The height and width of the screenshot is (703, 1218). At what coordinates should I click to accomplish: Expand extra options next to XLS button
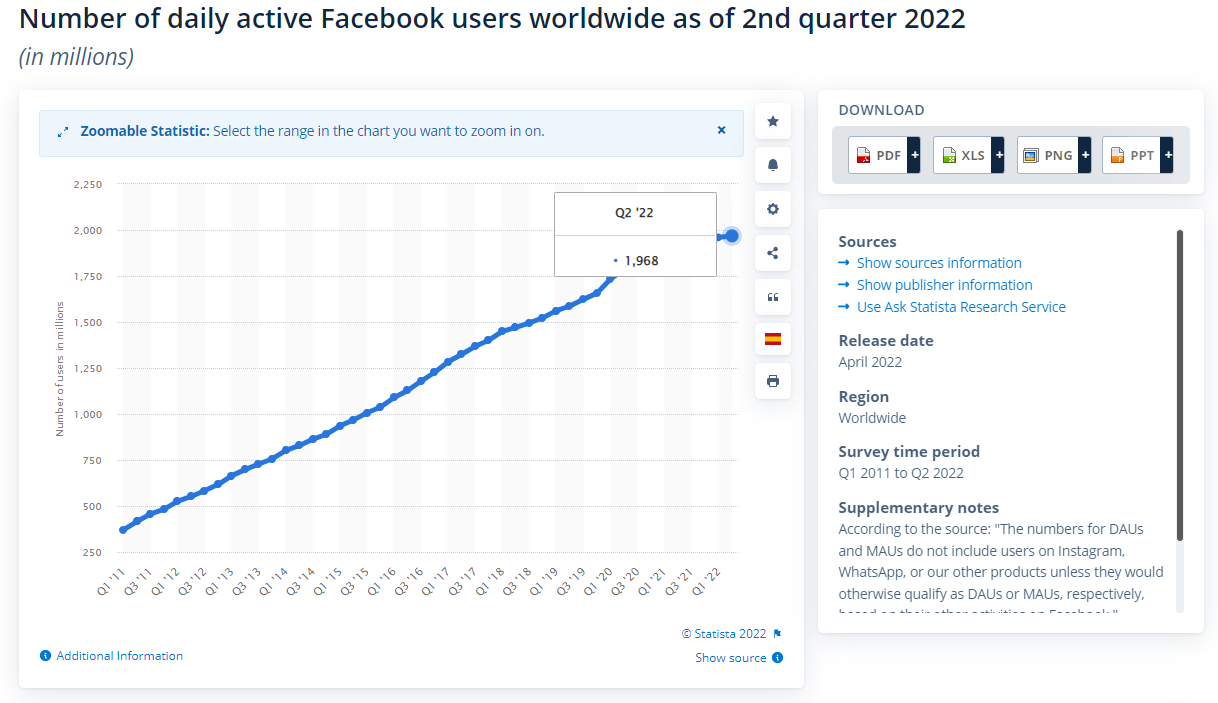pos(1000,155)
